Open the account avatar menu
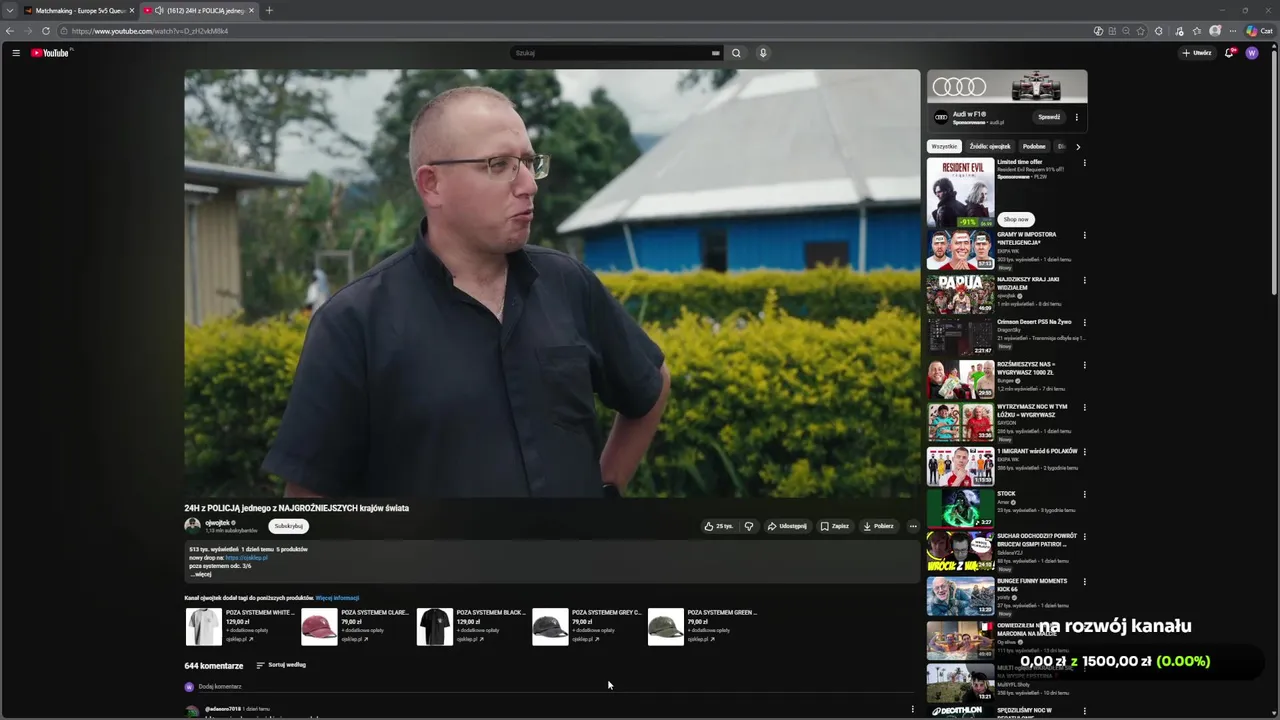 coord(1252,53)
